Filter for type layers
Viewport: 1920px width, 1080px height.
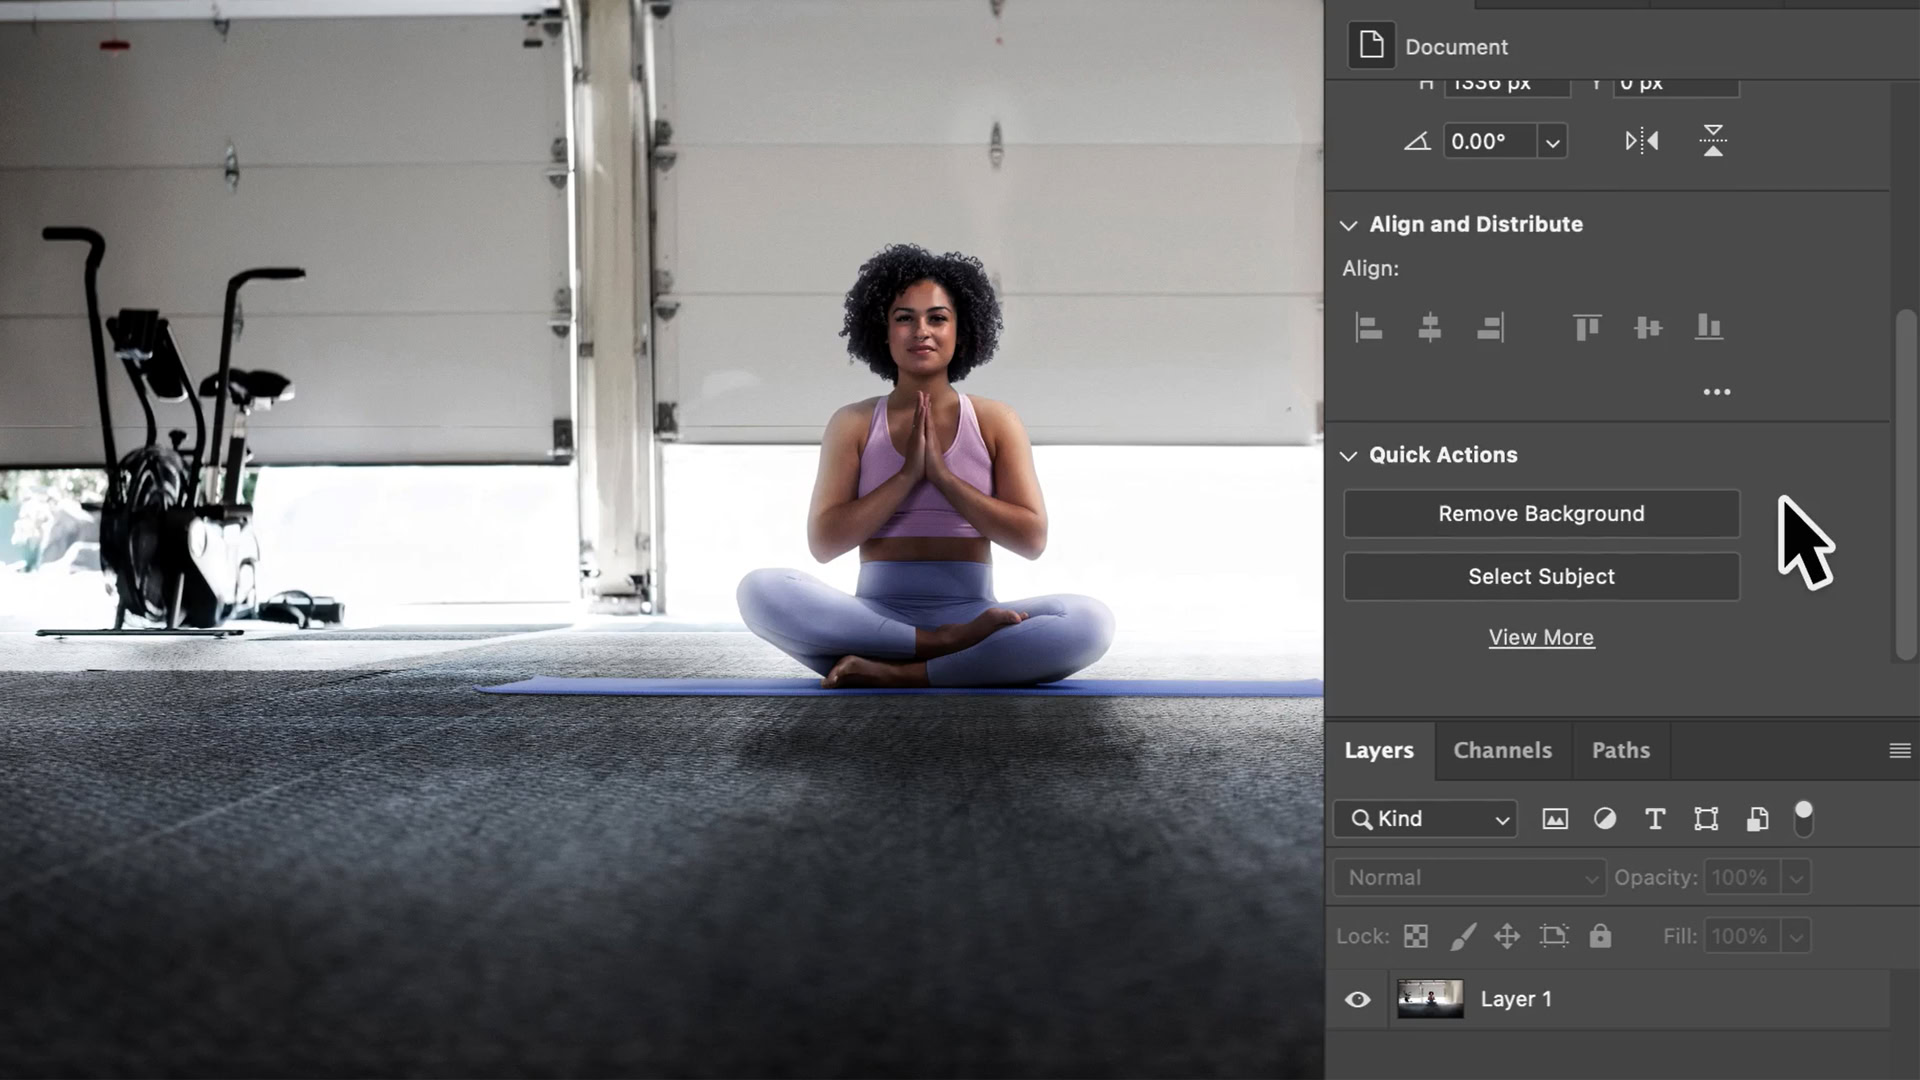pyautogui.click(x=1655, y=819)
